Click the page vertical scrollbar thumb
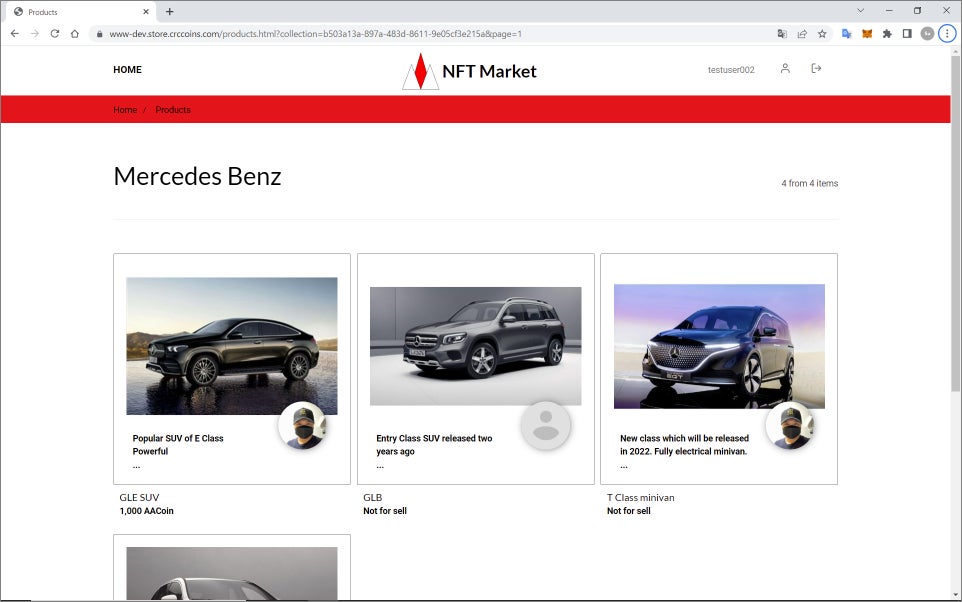This screenshot has height=602, width=962. 955,224
